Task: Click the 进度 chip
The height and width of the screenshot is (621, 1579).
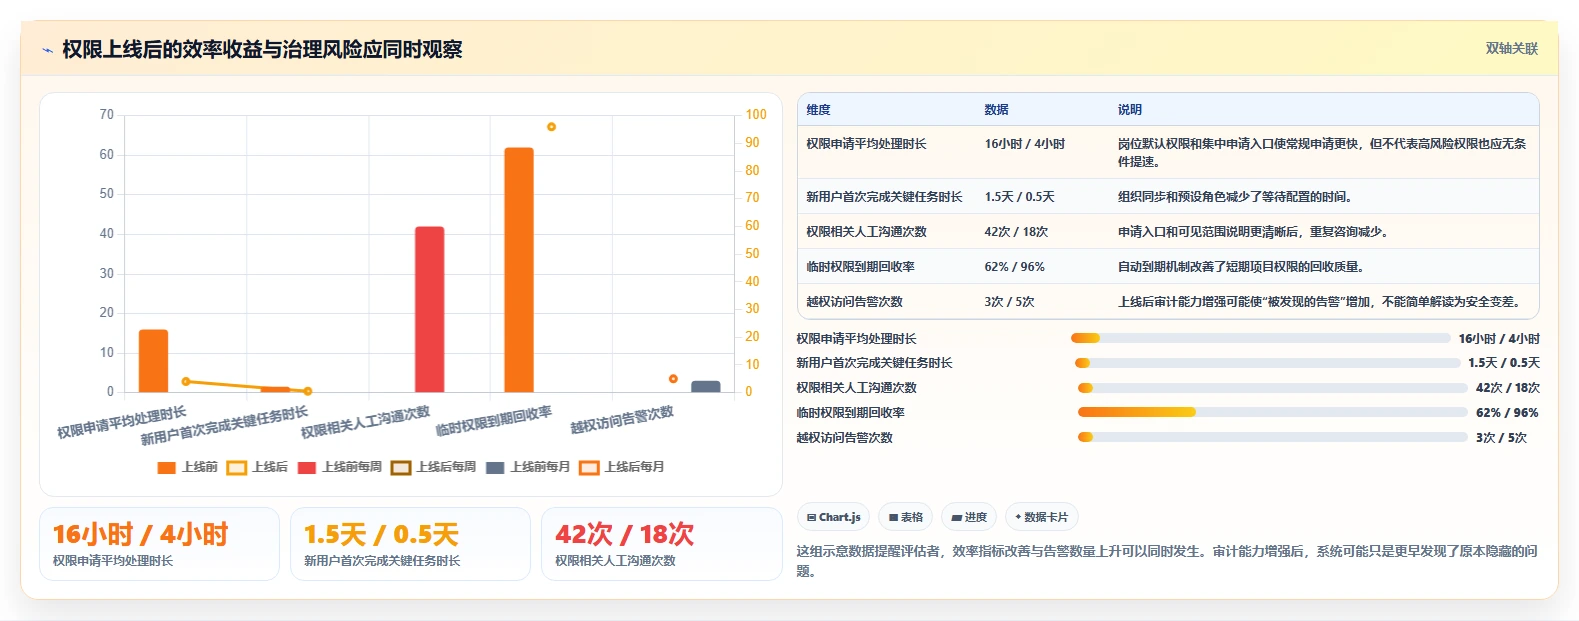Action: coord(969,517)
